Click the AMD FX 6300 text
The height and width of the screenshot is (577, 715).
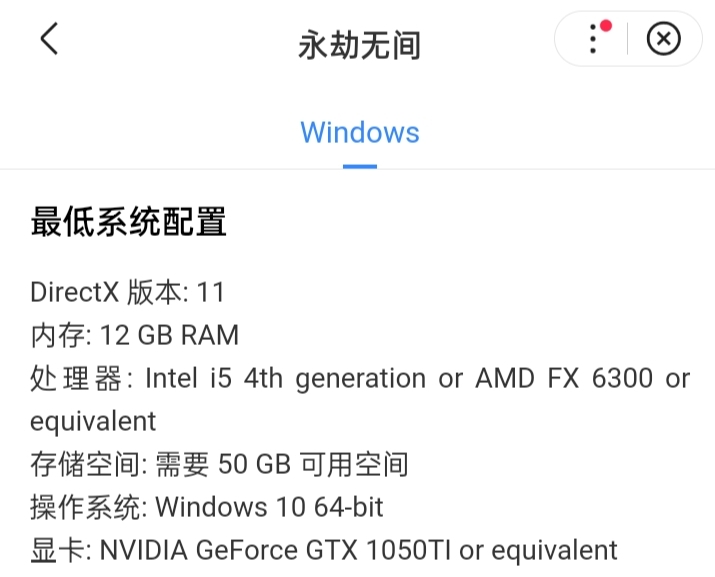pyautogui.click(x=565, y=378)
